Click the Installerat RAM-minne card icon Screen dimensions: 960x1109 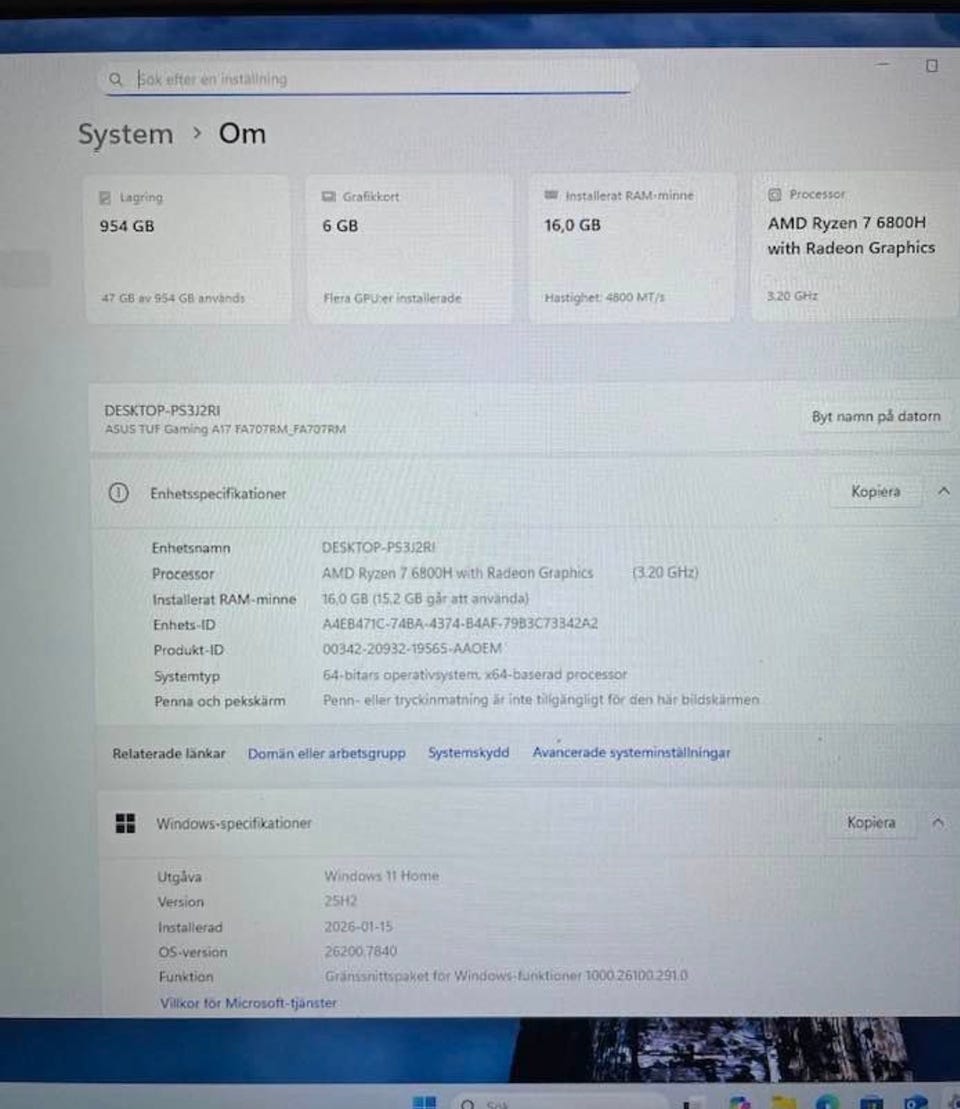point(551,194)
